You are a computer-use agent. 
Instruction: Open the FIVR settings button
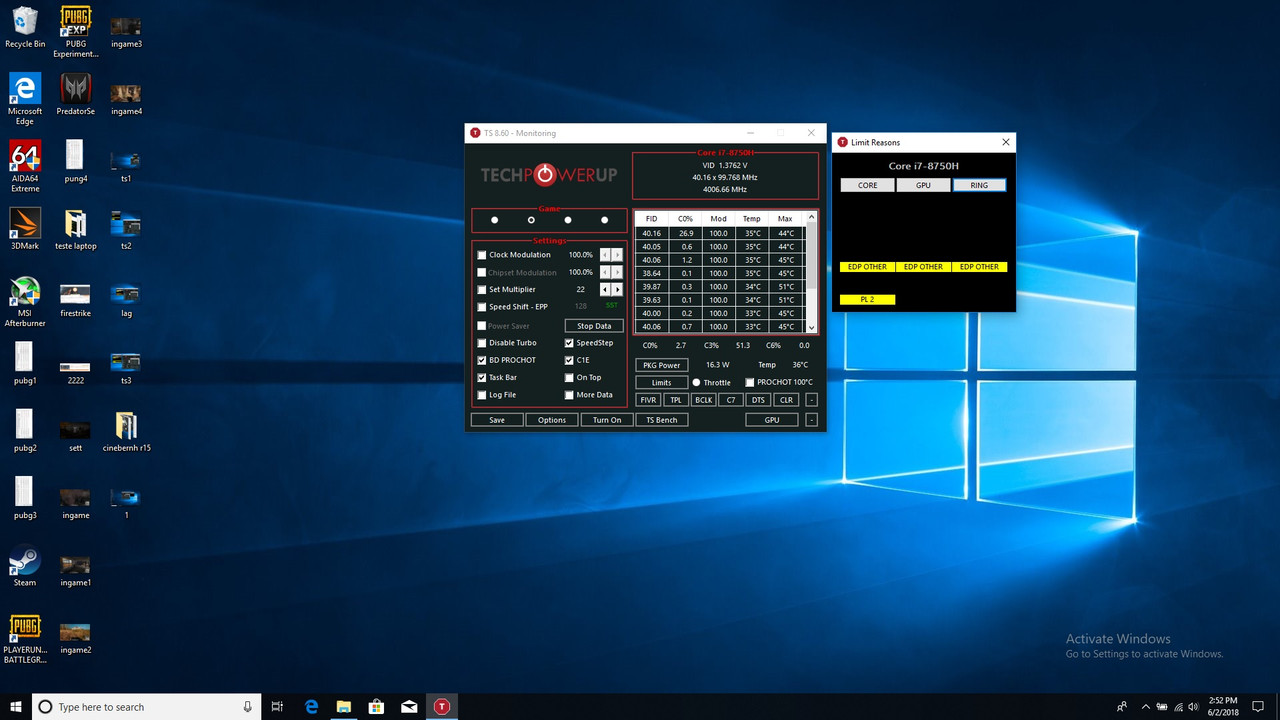point(648,400)
